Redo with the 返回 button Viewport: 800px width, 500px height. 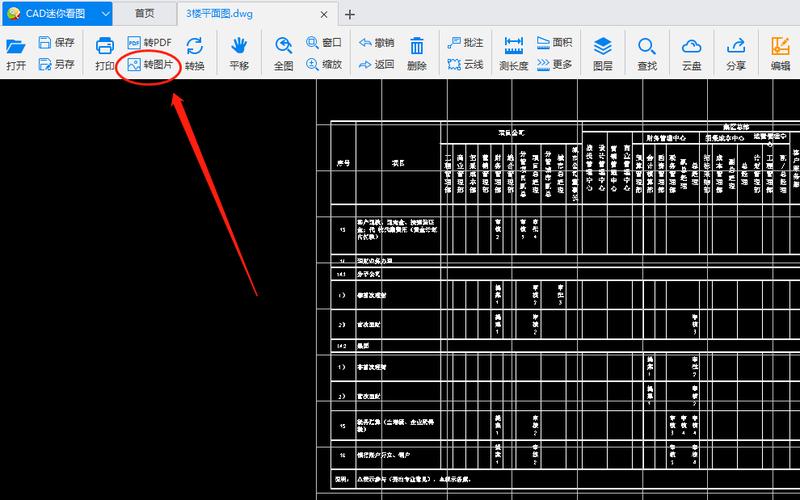point(377,64)
